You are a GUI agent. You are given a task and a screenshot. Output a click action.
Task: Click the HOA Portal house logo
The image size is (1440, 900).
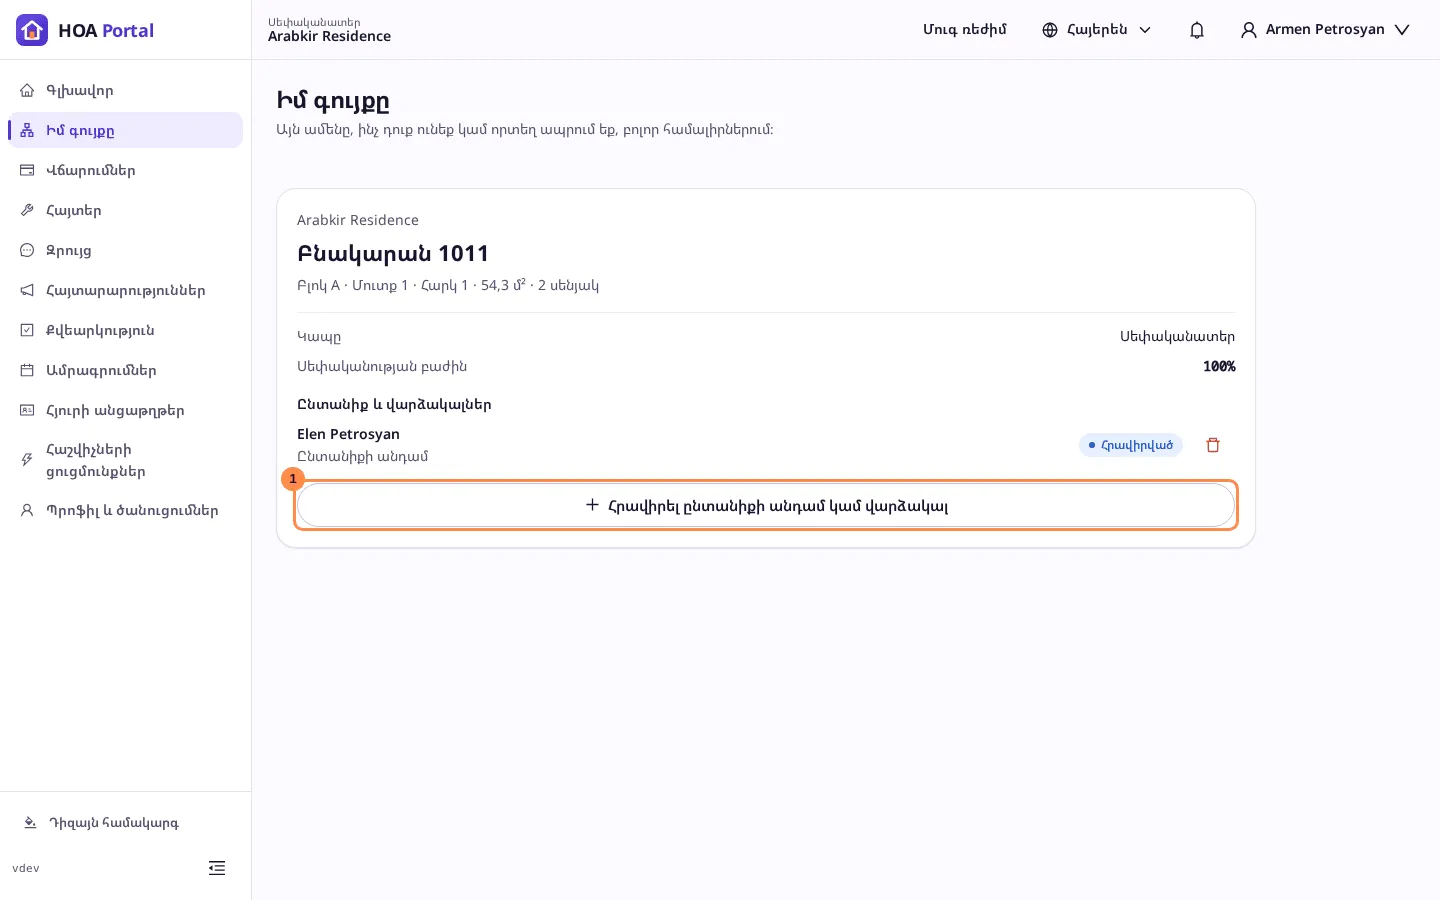click(x=32, y=30)
